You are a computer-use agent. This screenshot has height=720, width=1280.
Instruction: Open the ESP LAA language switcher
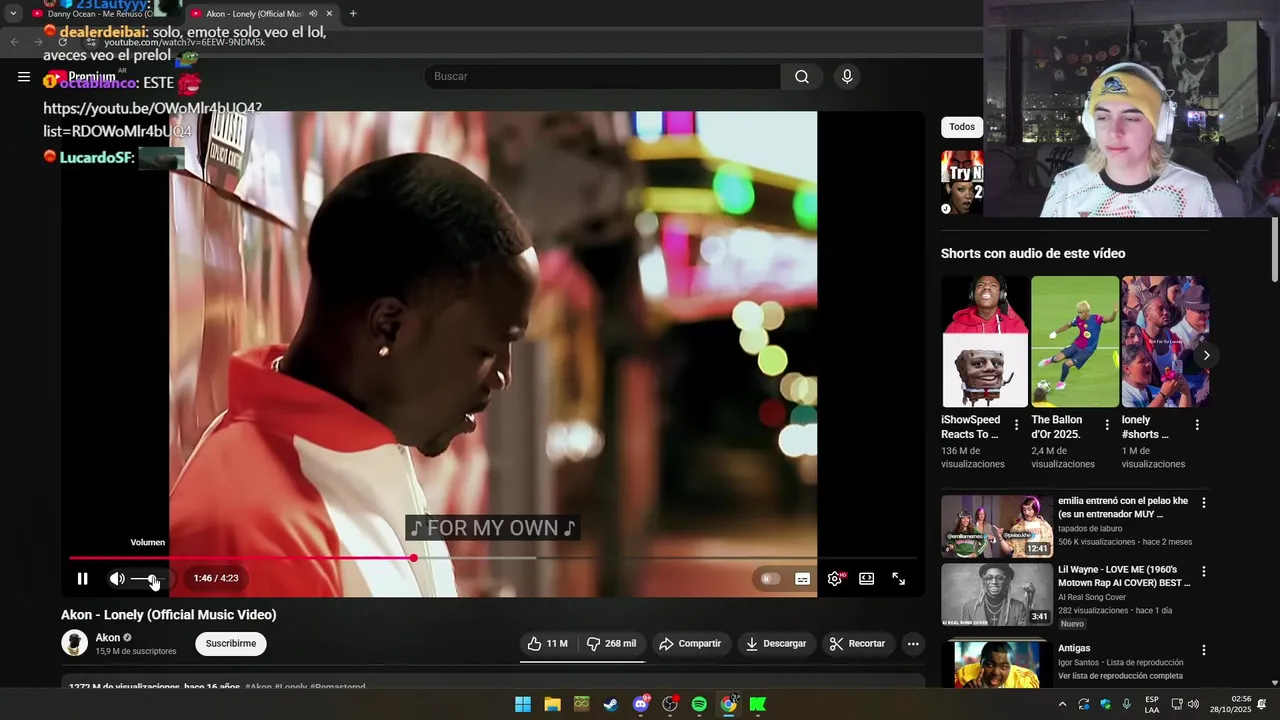(x=1152, y=704)
